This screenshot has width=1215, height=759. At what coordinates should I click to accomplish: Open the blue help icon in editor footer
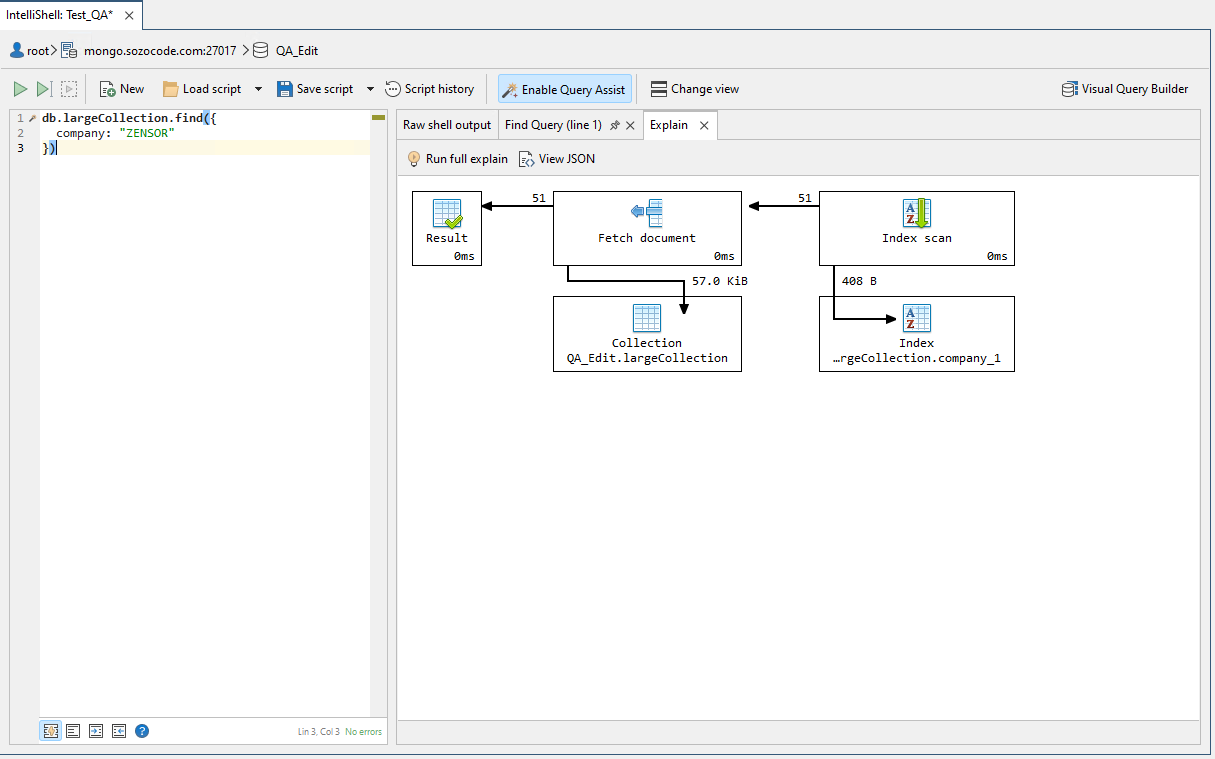pyautogui.click(x=142, y=731)
